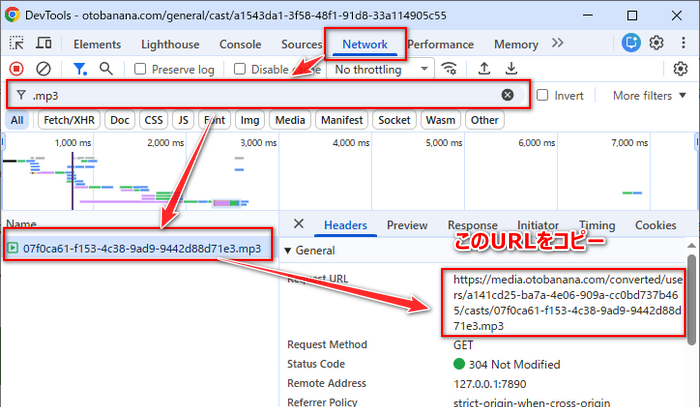Open the network search magnifier
The image size is (700, 407).
point(106,69)
